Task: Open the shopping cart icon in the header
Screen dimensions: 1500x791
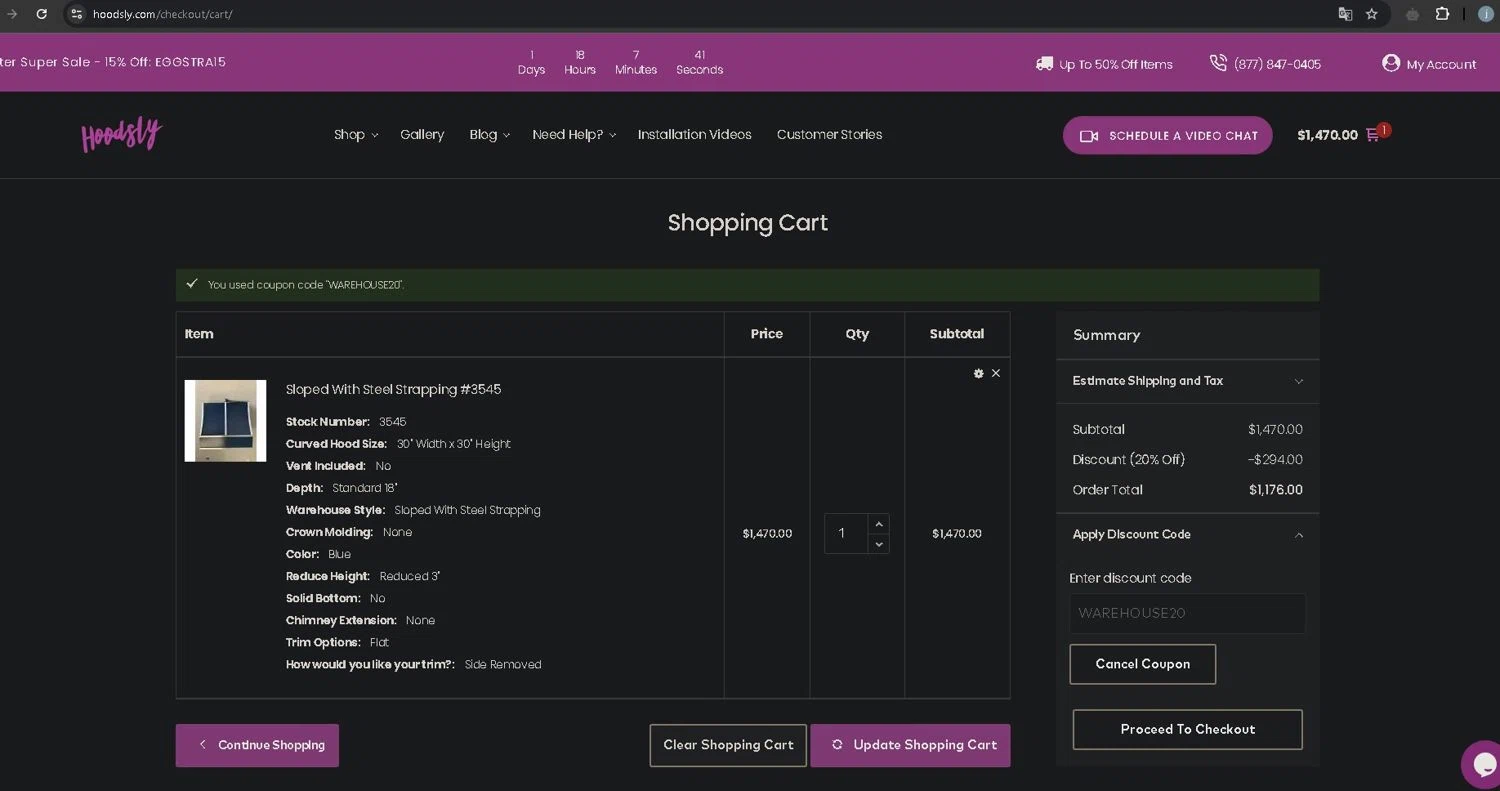Action: (1373, 135)
